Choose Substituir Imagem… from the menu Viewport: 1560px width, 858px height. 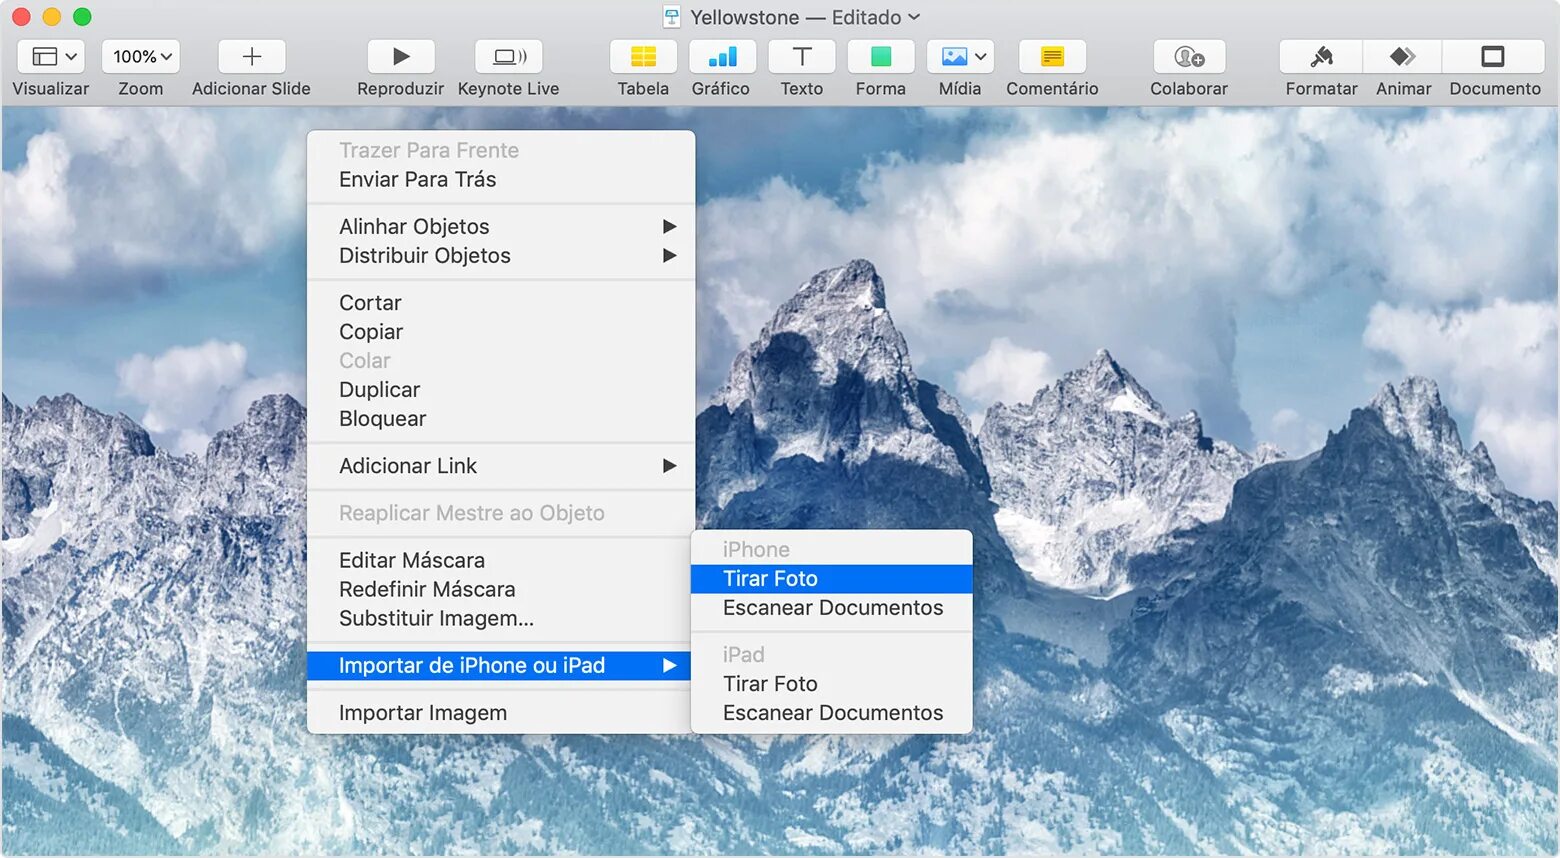coord(499,618)
